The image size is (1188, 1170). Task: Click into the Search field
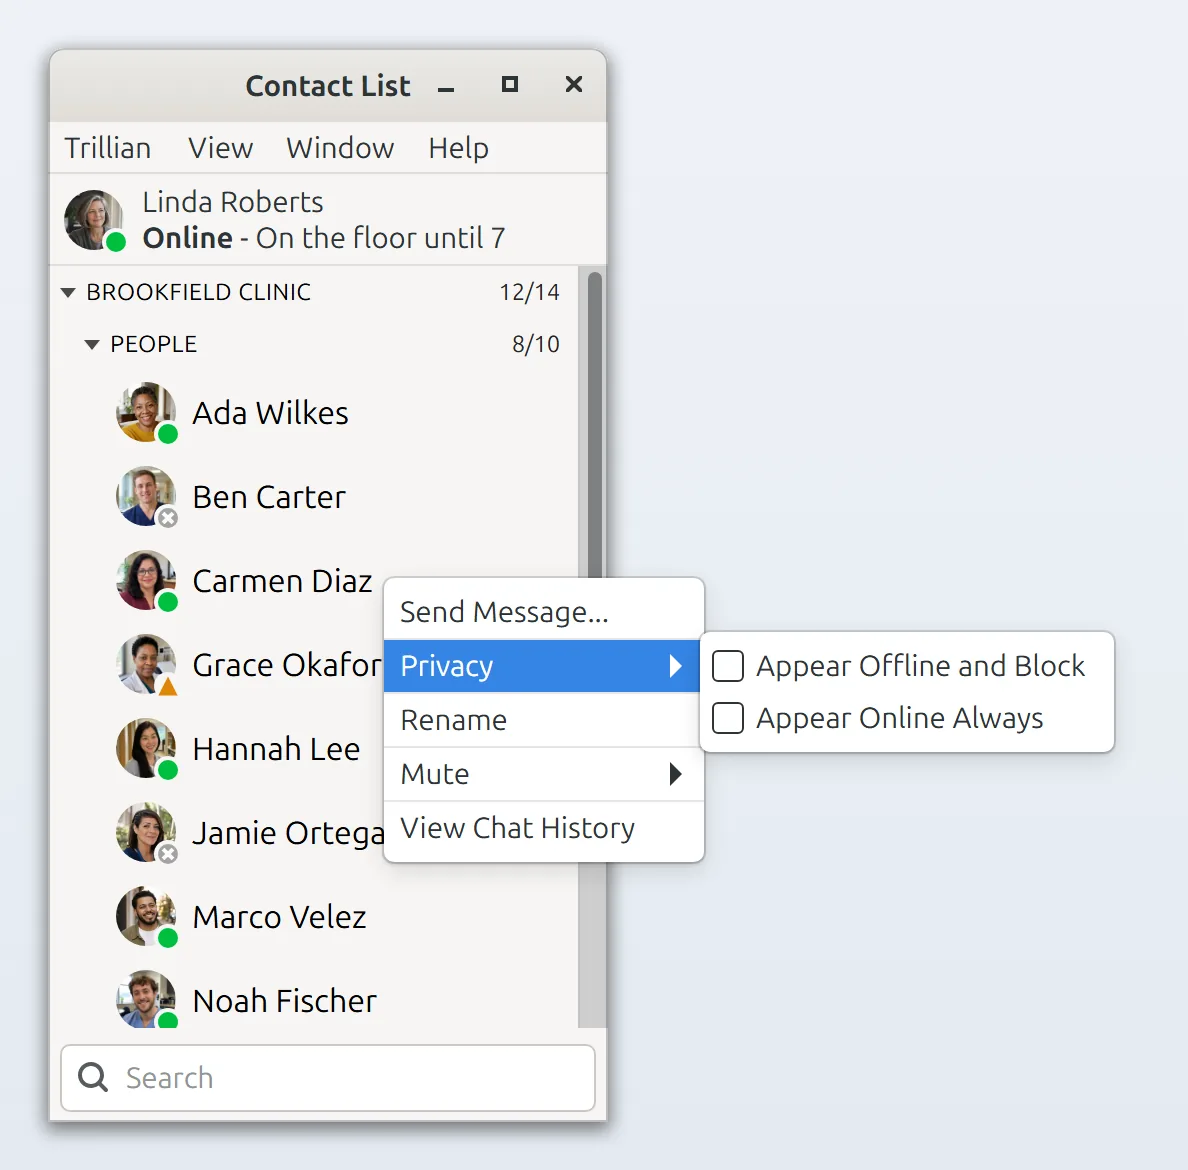click(328, 1078)
